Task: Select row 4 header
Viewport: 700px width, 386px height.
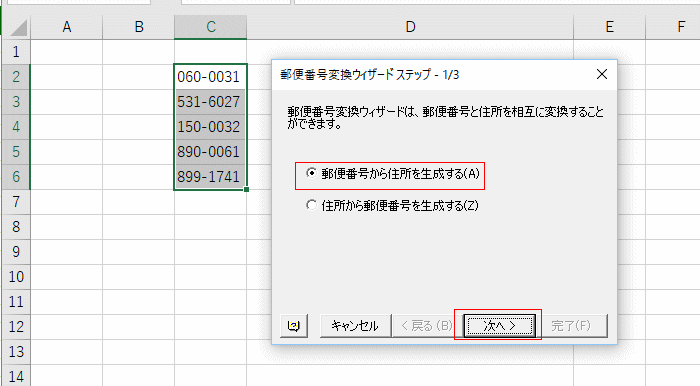Action: pos(16,127)
